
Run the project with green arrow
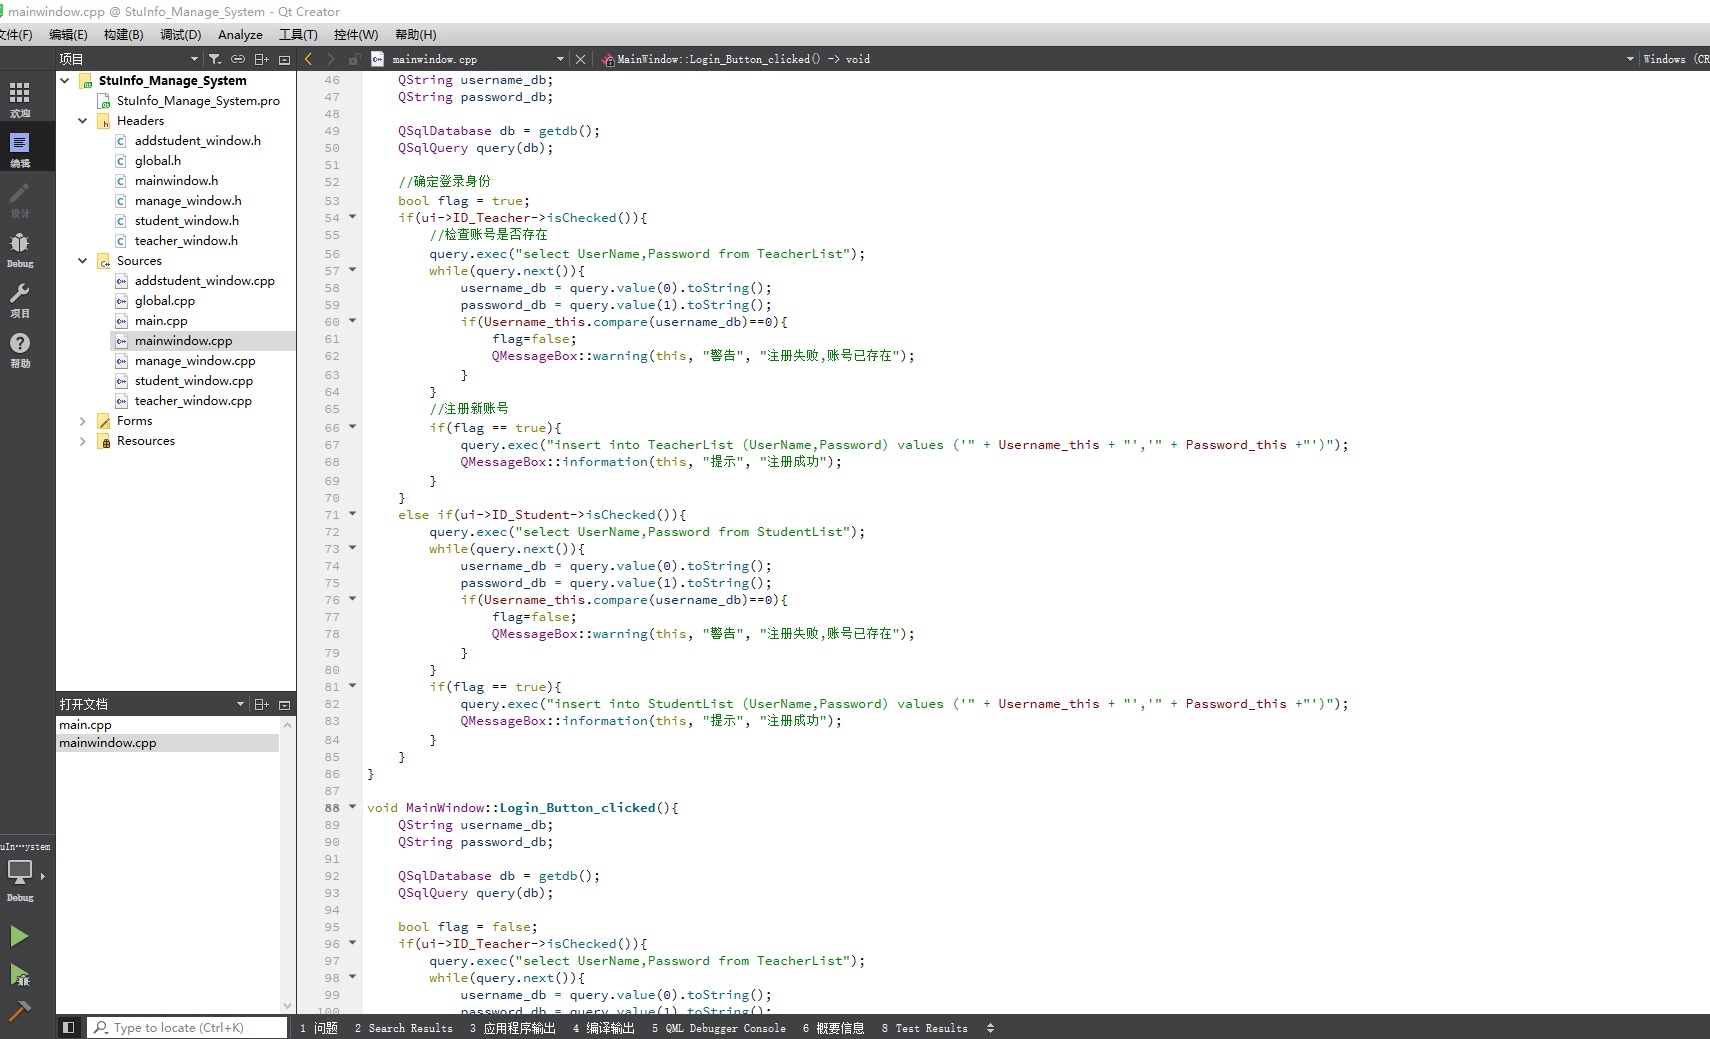pos(19,936)
